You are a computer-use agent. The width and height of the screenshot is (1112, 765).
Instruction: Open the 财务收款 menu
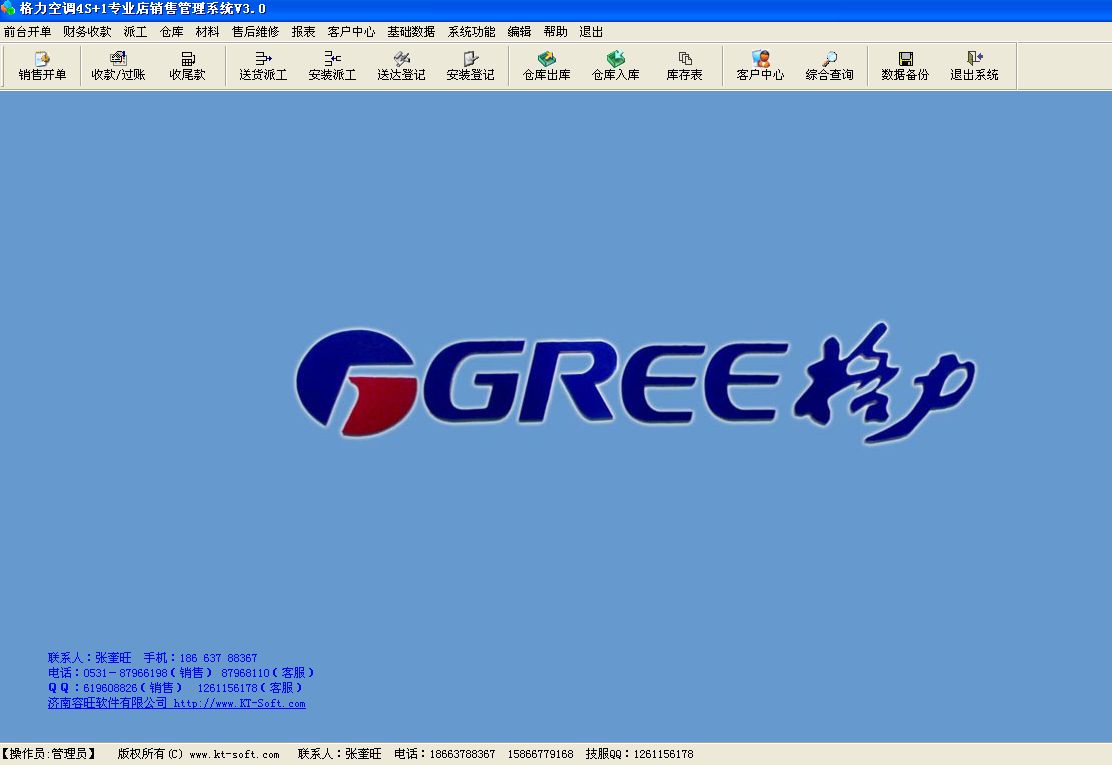tap(87, 32)
